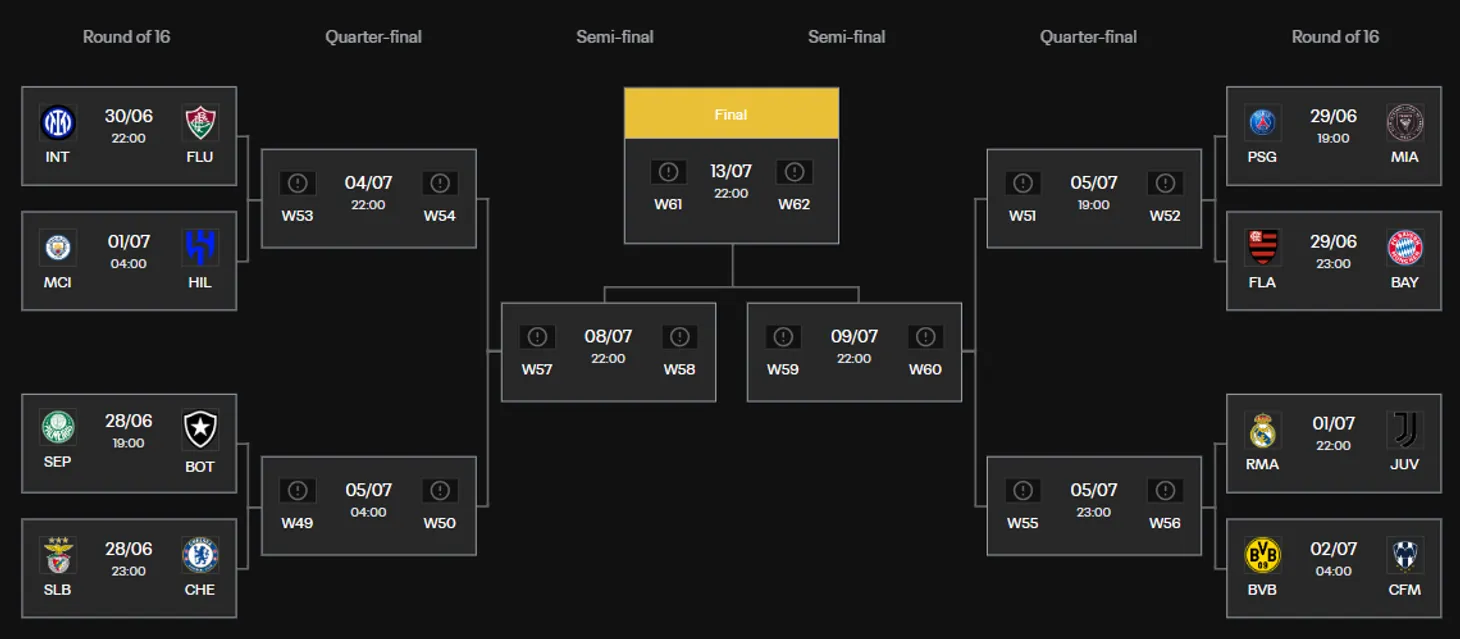Click the W61 label text

coord(668,204)
